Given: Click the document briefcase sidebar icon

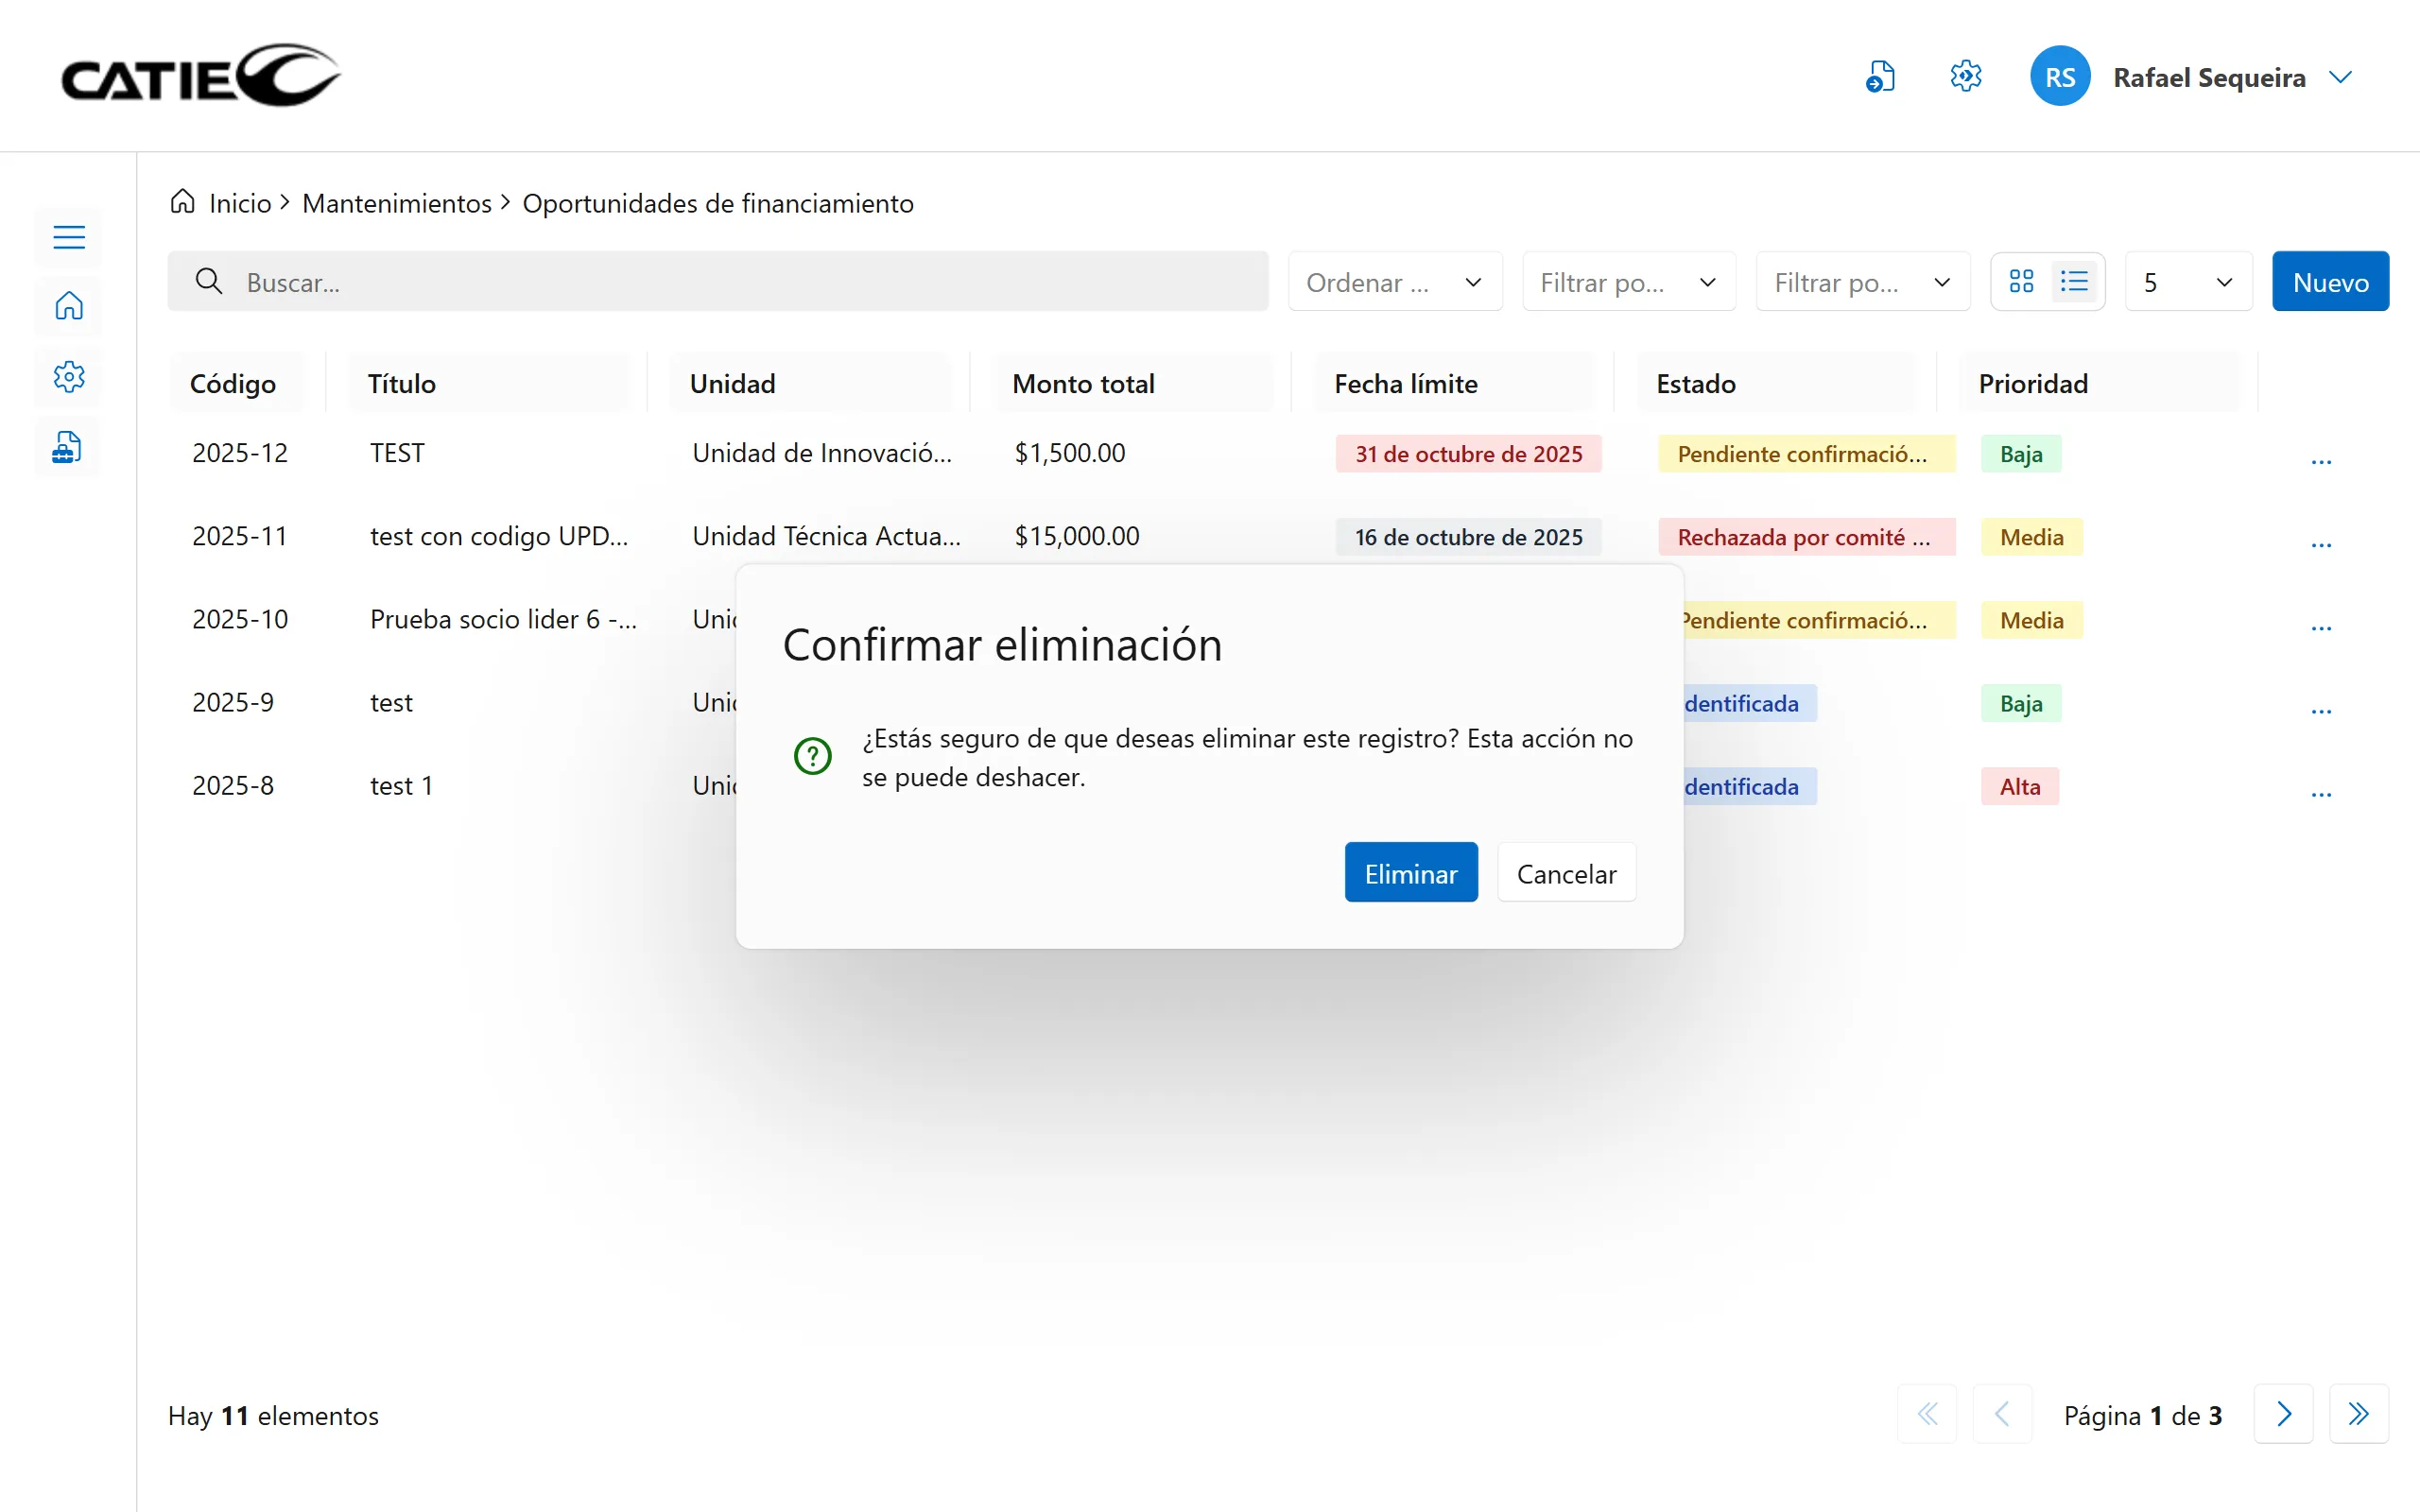Looking at the screenshot, I should (67, 447).
